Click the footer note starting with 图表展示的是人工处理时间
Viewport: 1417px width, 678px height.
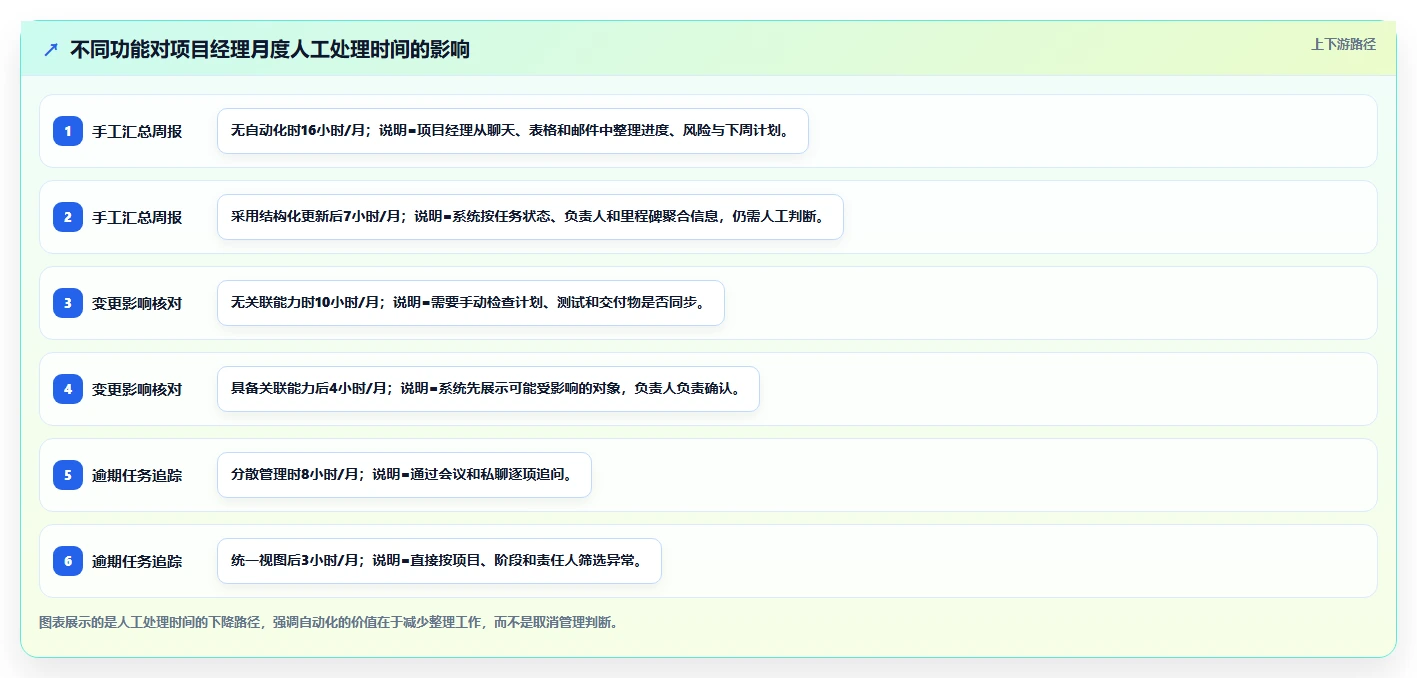click(328, 622)
